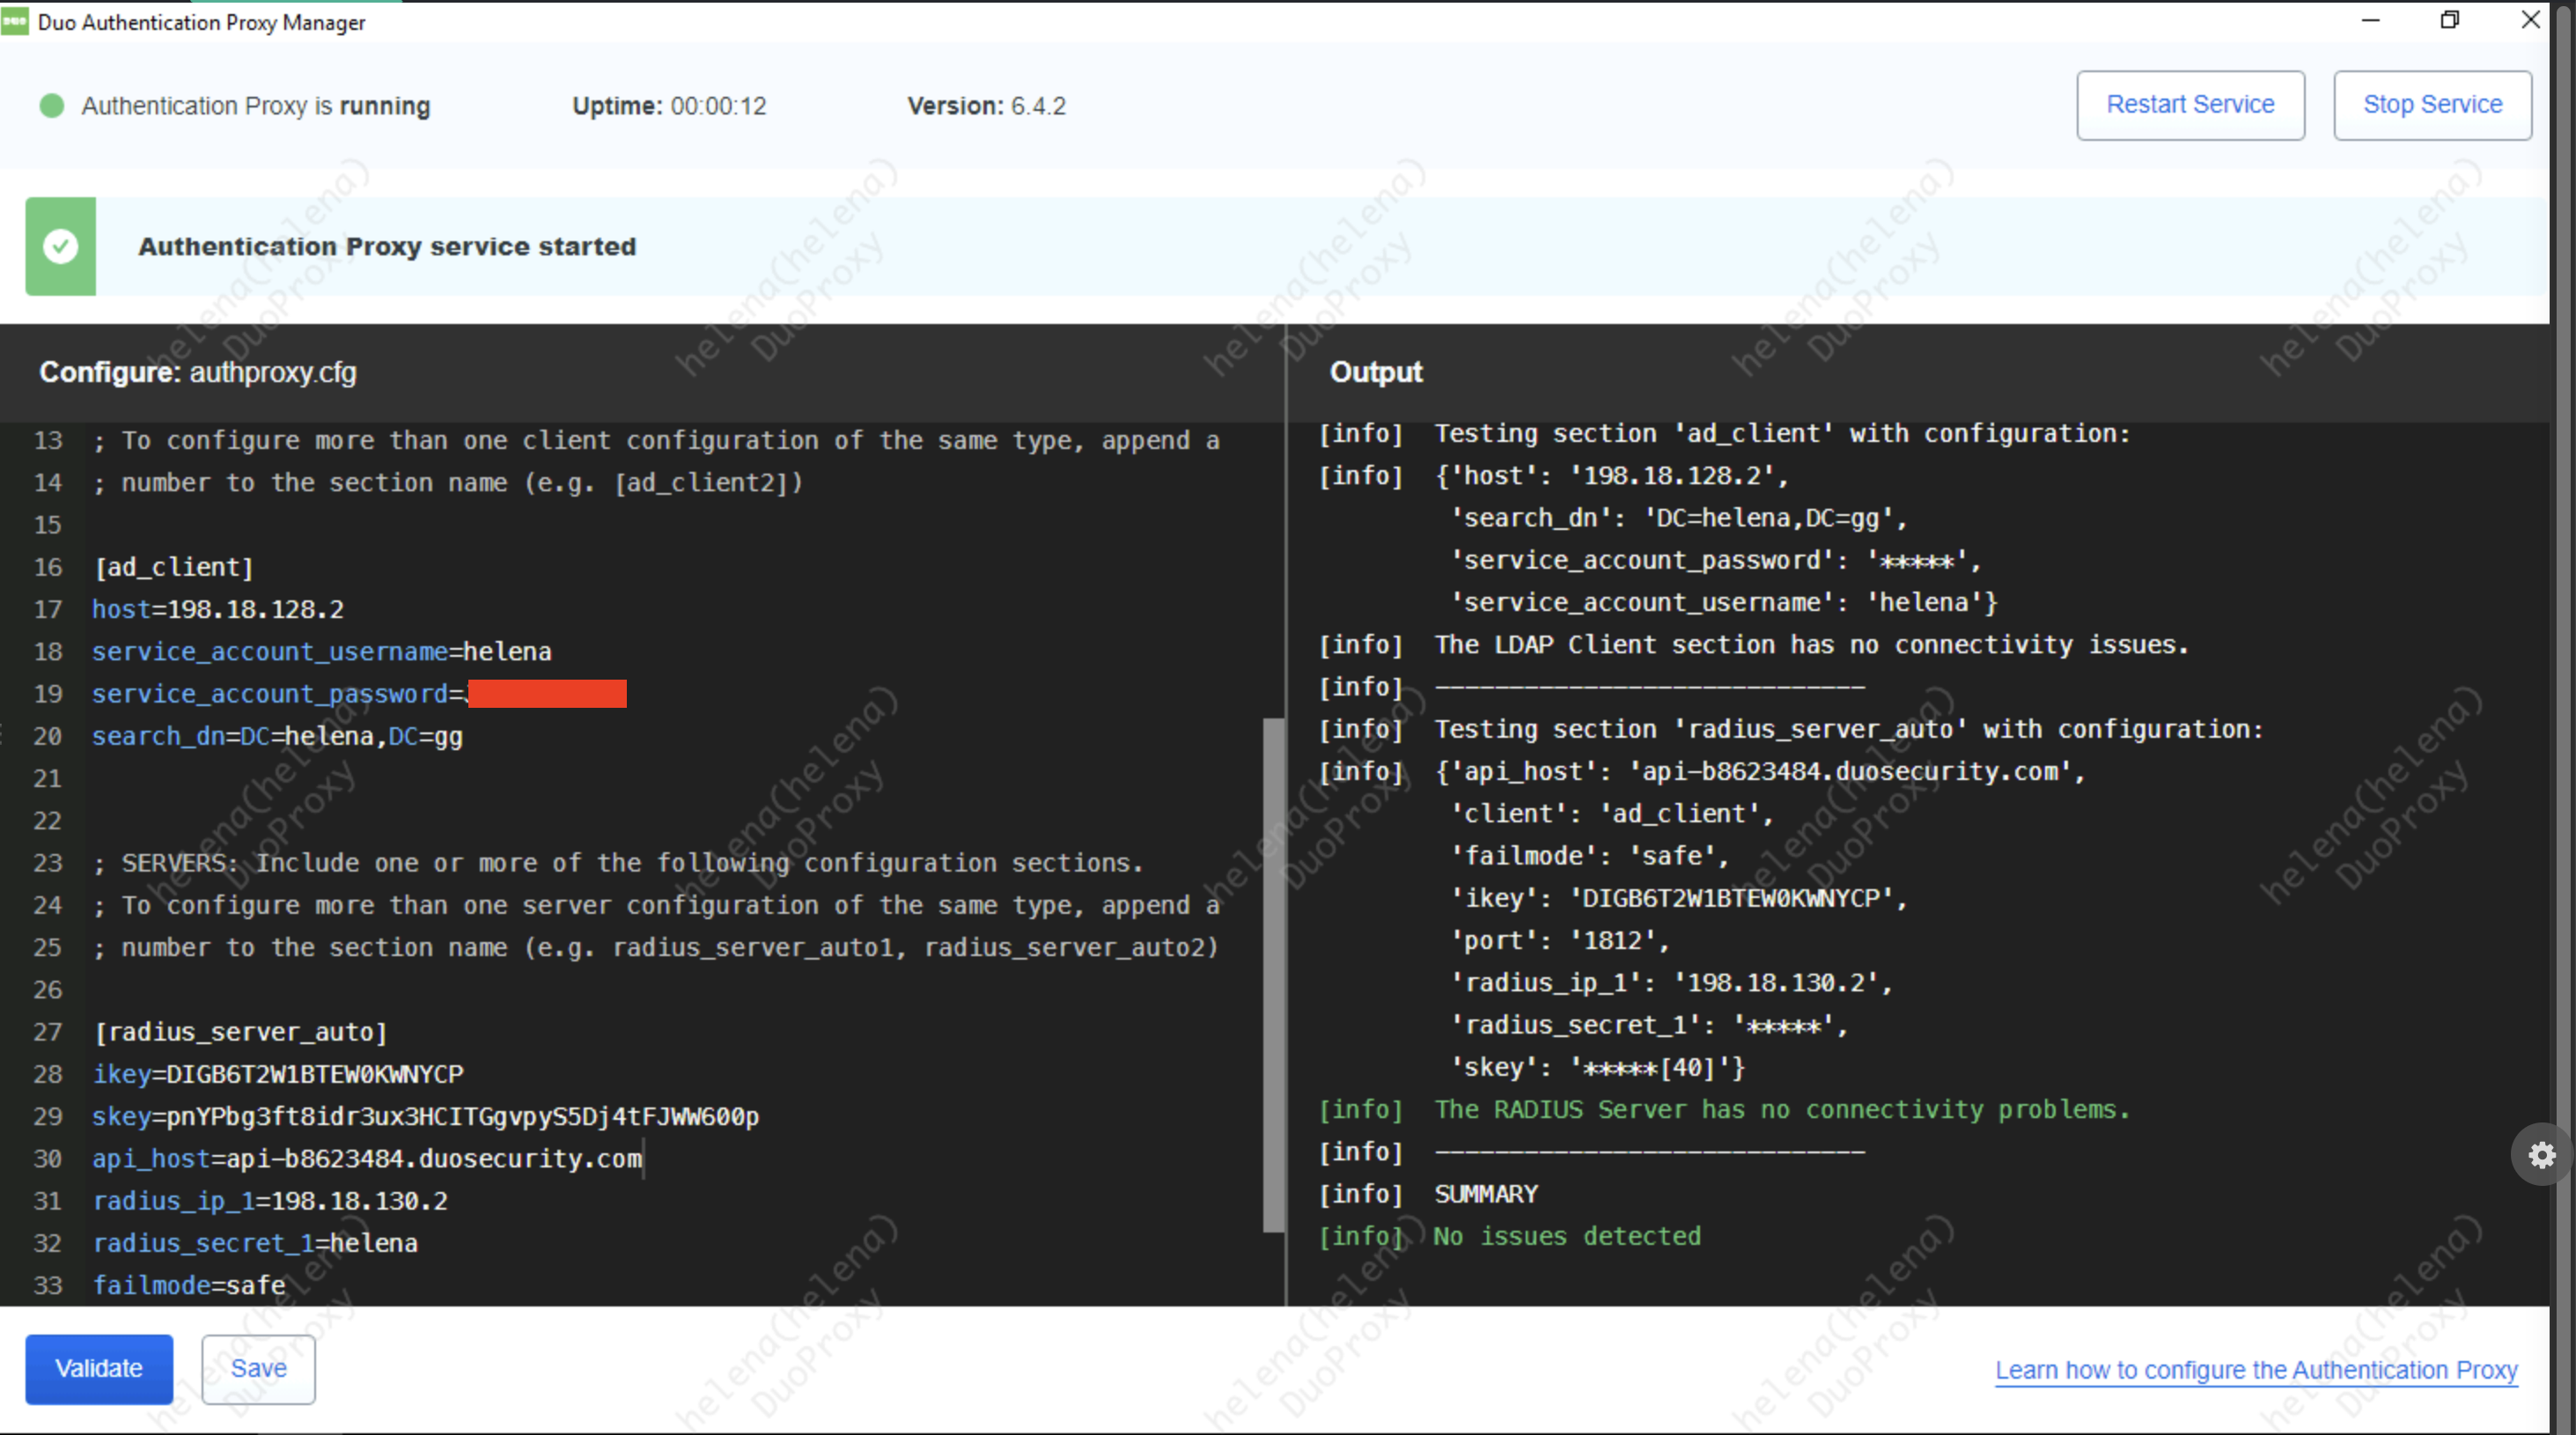Minimize the Duo Proxy Manager window
This screenshot has width=2576, height=1435.
click(2370, 20)
